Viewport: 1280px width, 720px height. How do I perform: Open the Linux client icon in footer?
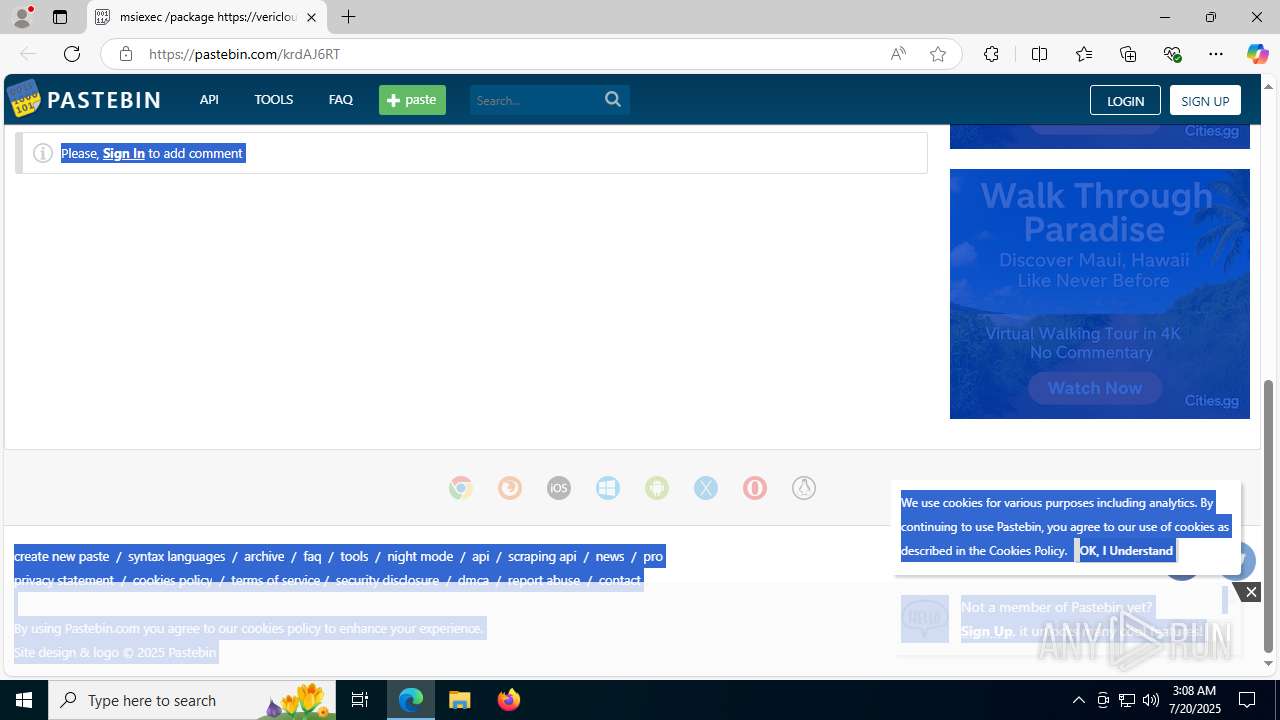pyautogui.click(x=804, y=488)
